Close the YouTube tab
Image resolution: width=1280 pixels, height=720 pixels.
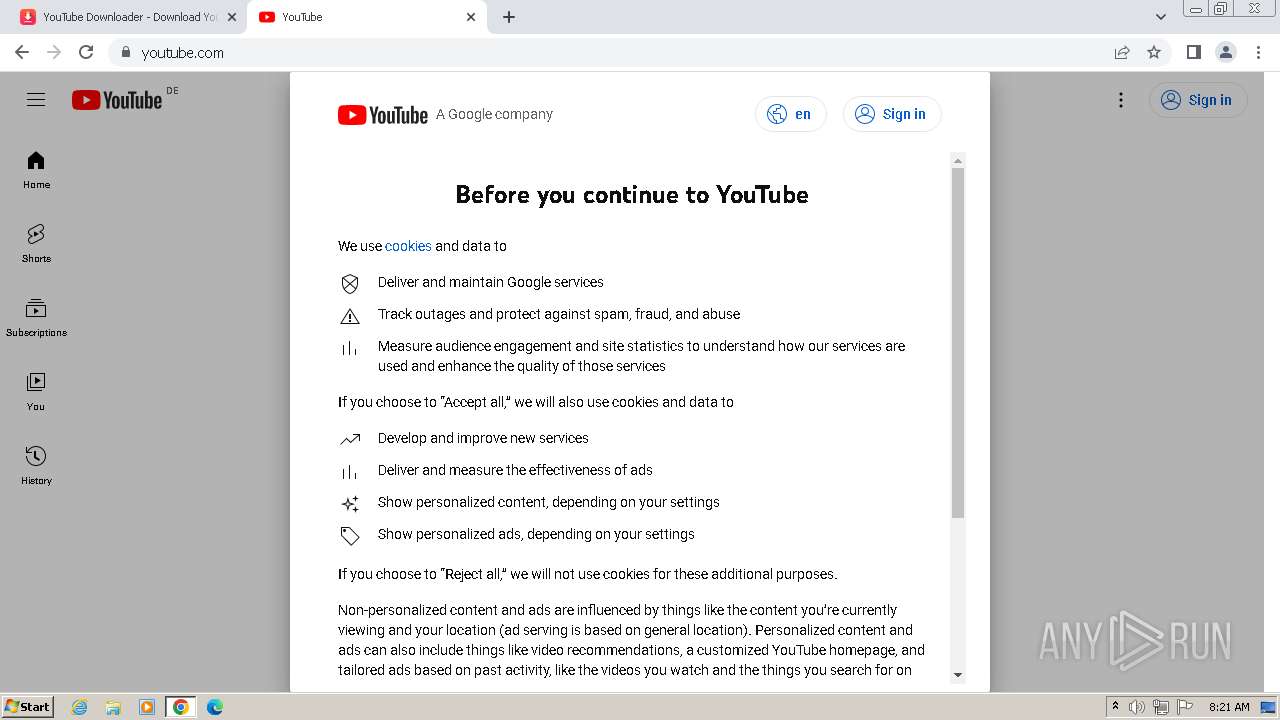click(471, 17)
